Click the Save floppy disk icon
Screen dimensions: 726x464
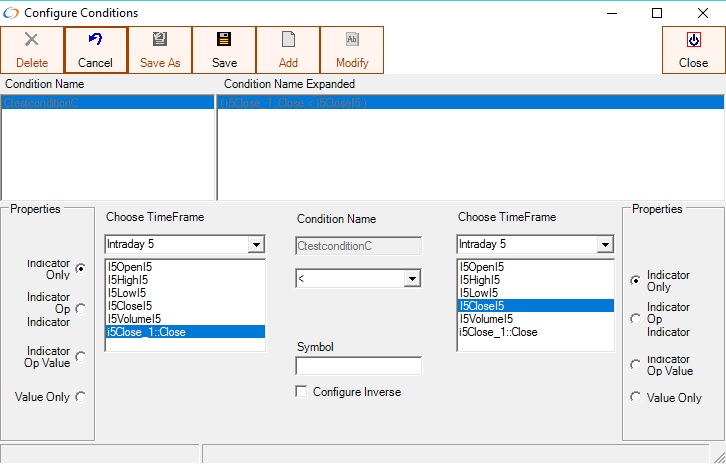click(224, 40)
